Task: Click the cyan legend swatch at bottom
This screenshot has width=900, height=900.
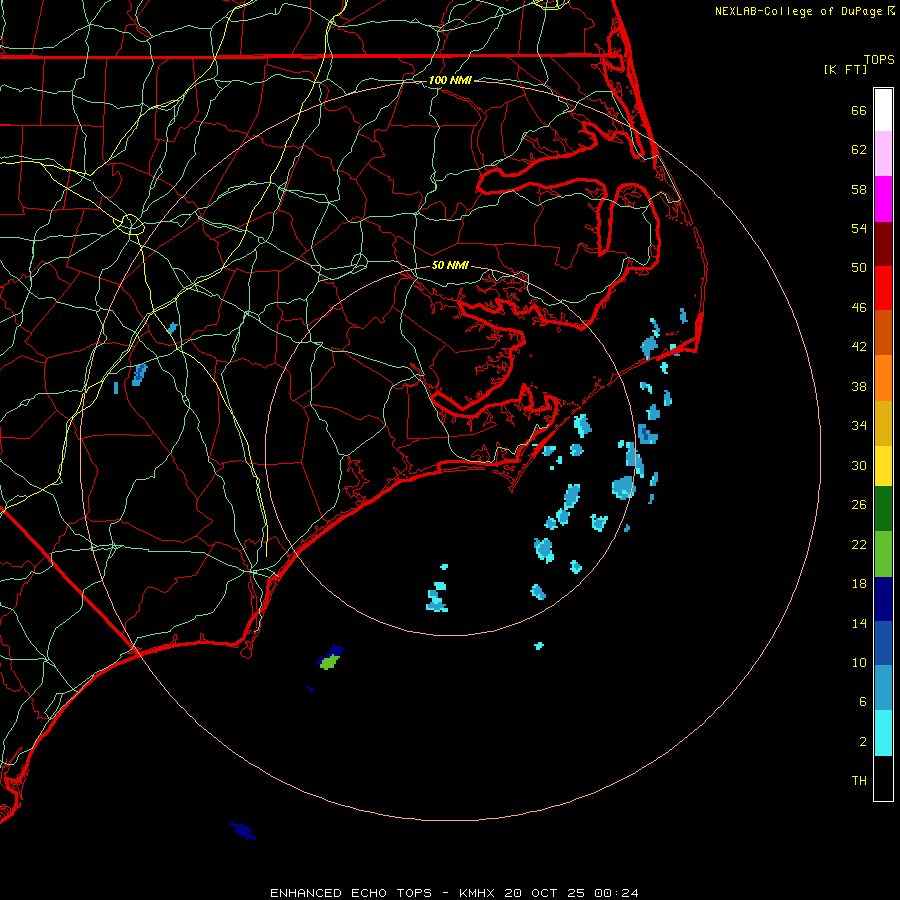Action: (883, 733)
